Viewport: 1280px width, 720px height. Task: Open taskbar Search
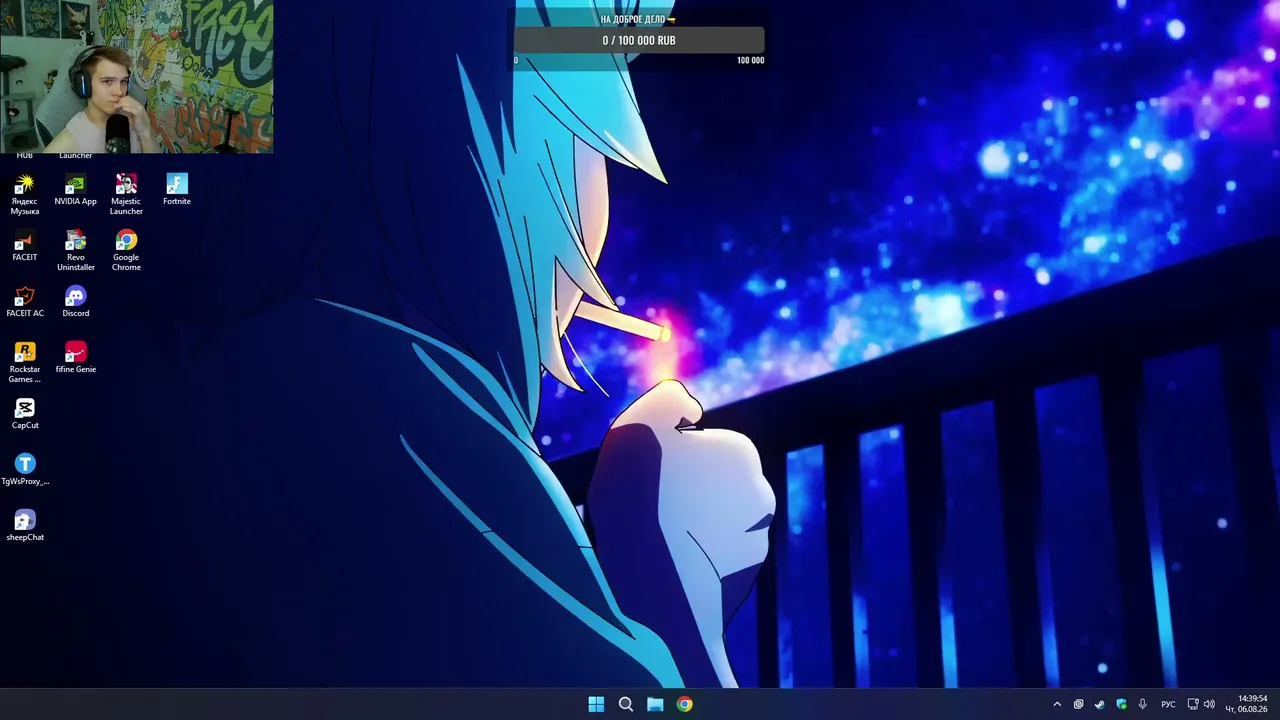click(626, 704)
